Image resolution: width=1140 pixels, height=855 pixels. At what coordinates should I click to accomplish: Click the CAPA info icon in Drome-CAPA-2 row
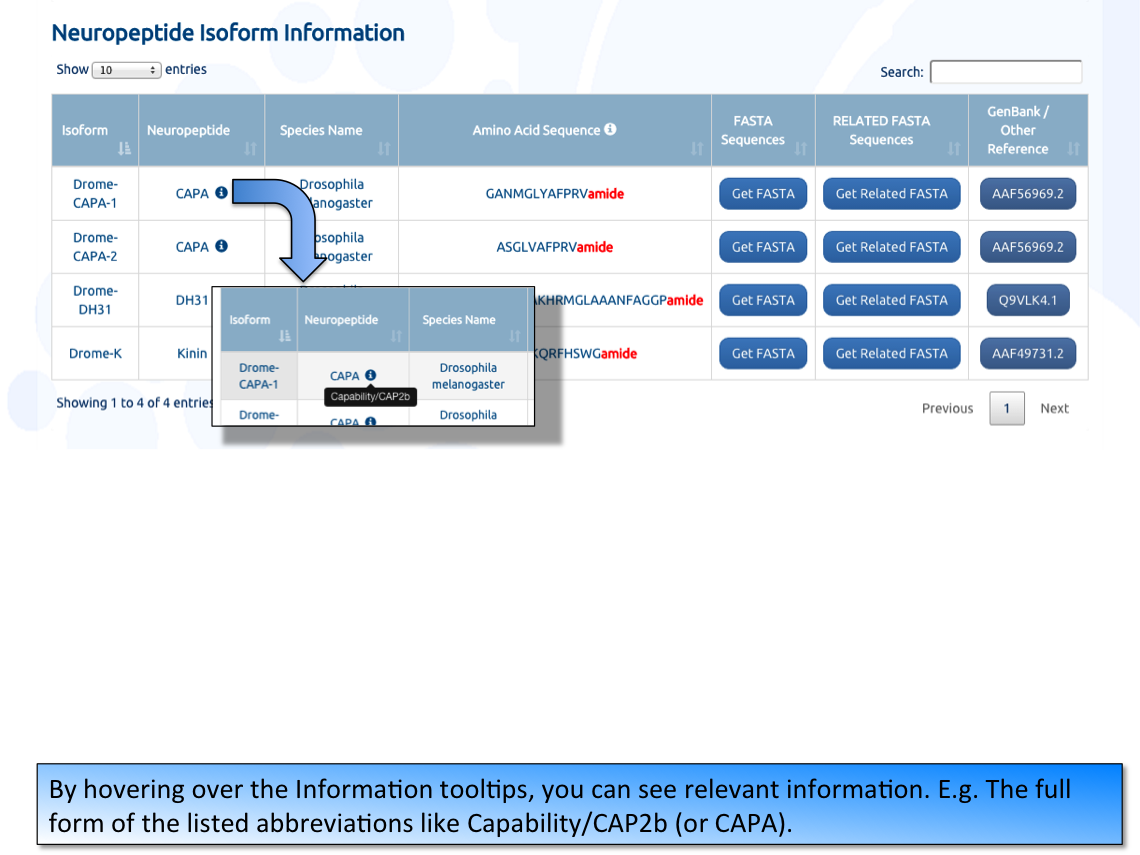221,246
